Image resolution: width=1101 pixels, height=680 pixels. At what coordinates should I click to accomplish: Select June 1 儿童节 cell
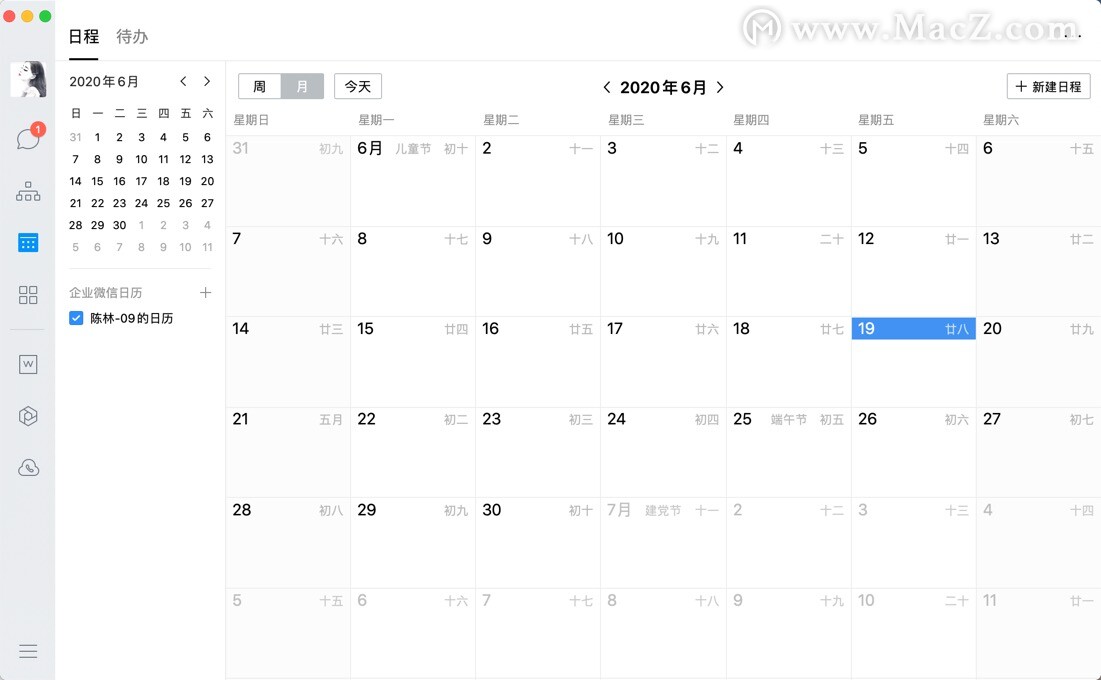click(x=413, y=181)
